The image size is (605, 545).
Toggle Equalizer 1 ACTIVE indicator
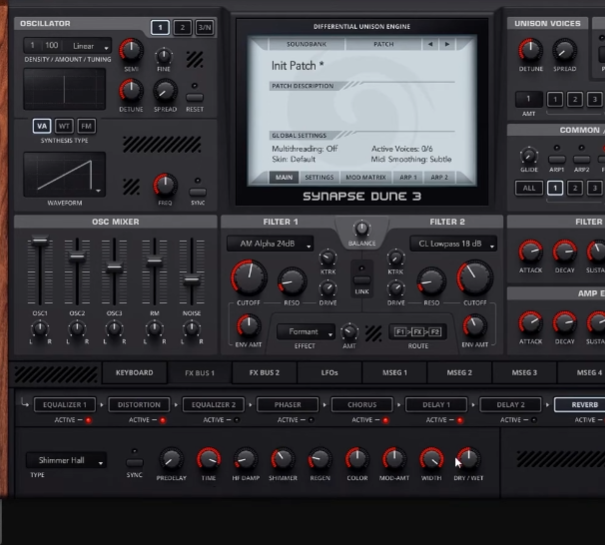coord(89,420)
